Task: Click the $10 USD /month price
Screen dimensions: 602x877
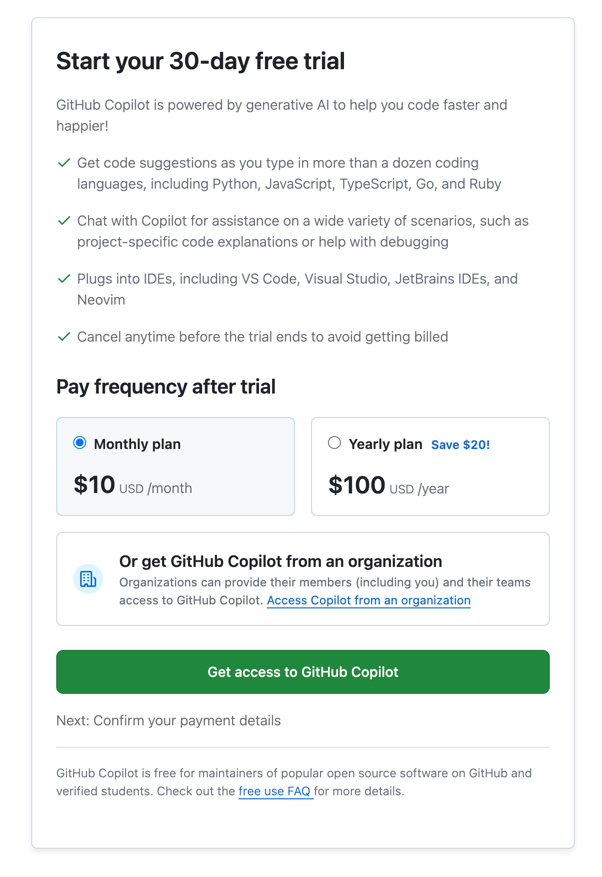Action: 133,486
